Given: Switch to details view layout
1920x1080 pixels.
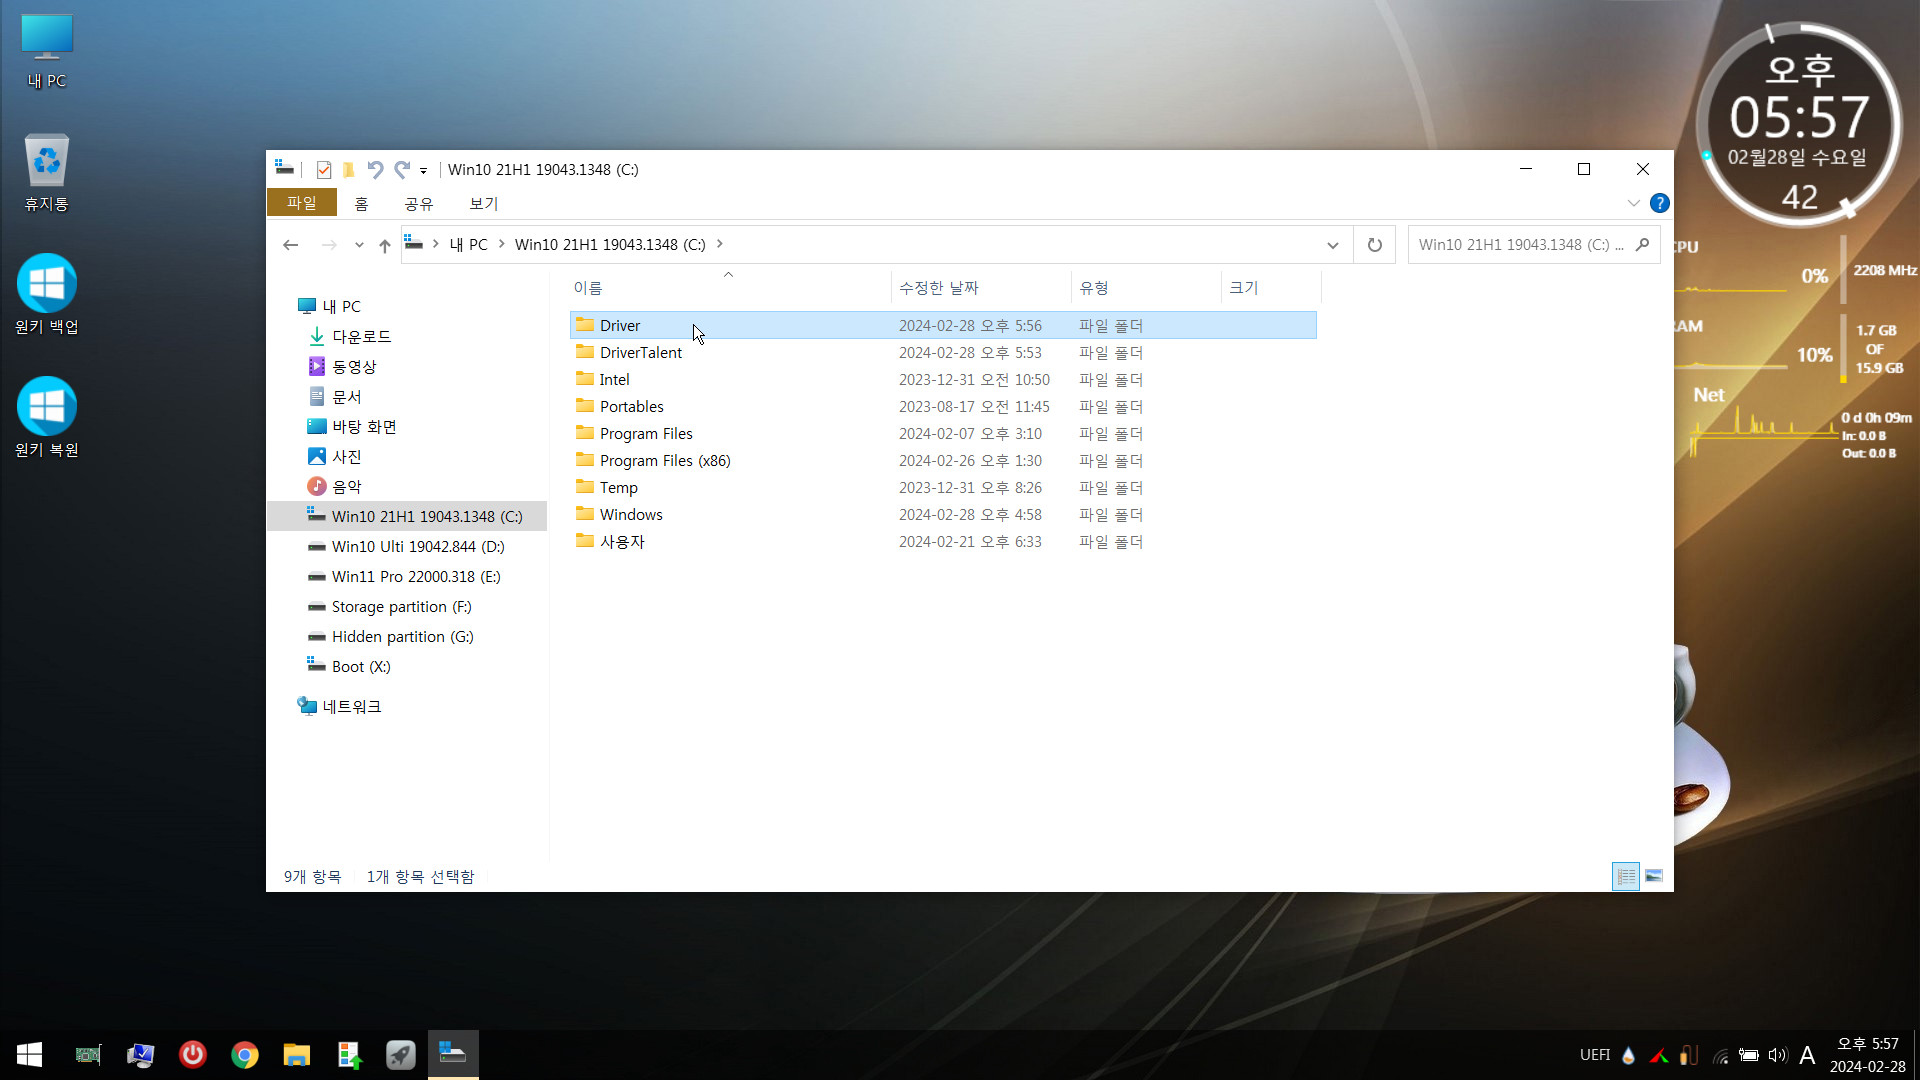Looking at the screenshot, I should click(x=1626, y=877).
